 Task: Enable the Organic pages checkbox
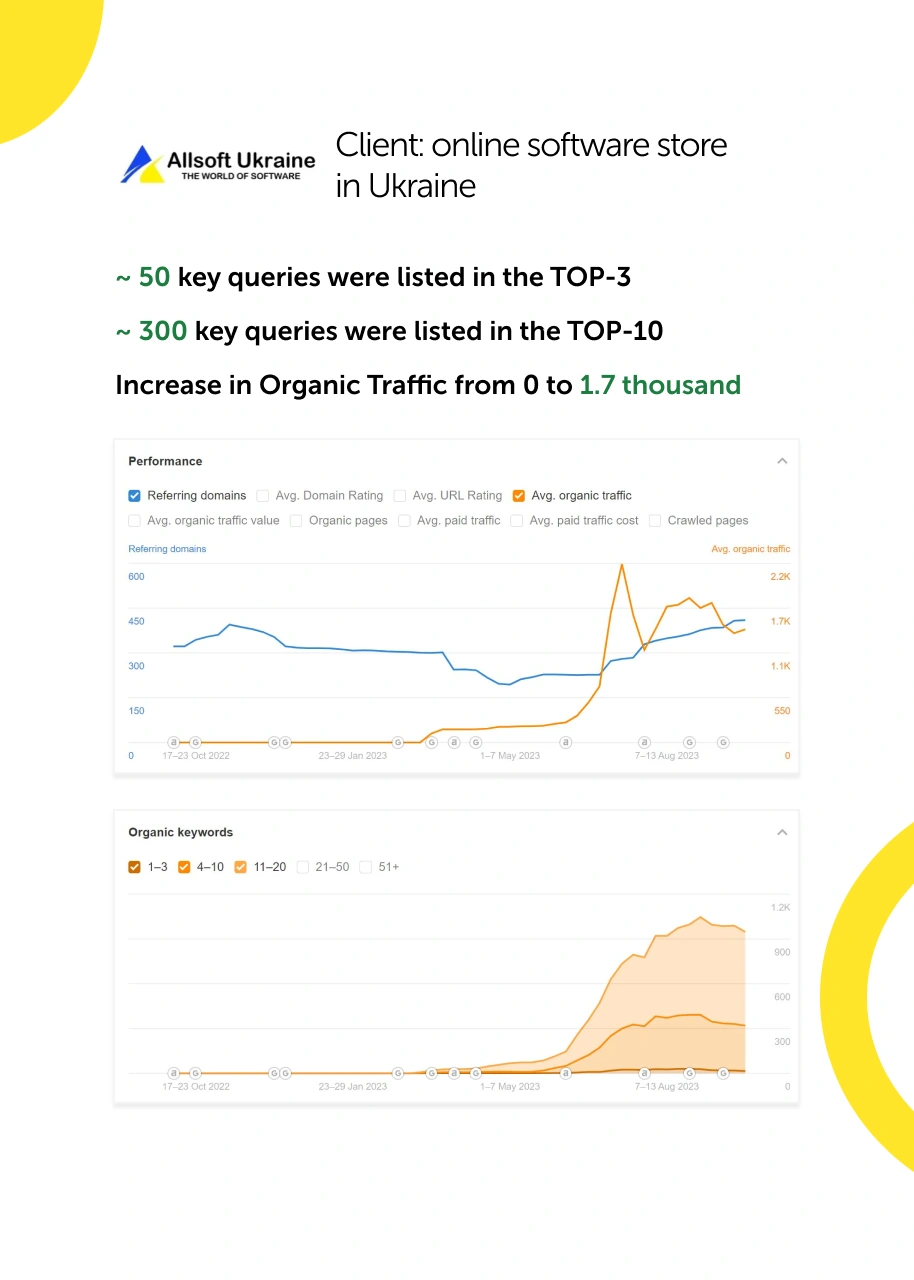click(297, 520)
